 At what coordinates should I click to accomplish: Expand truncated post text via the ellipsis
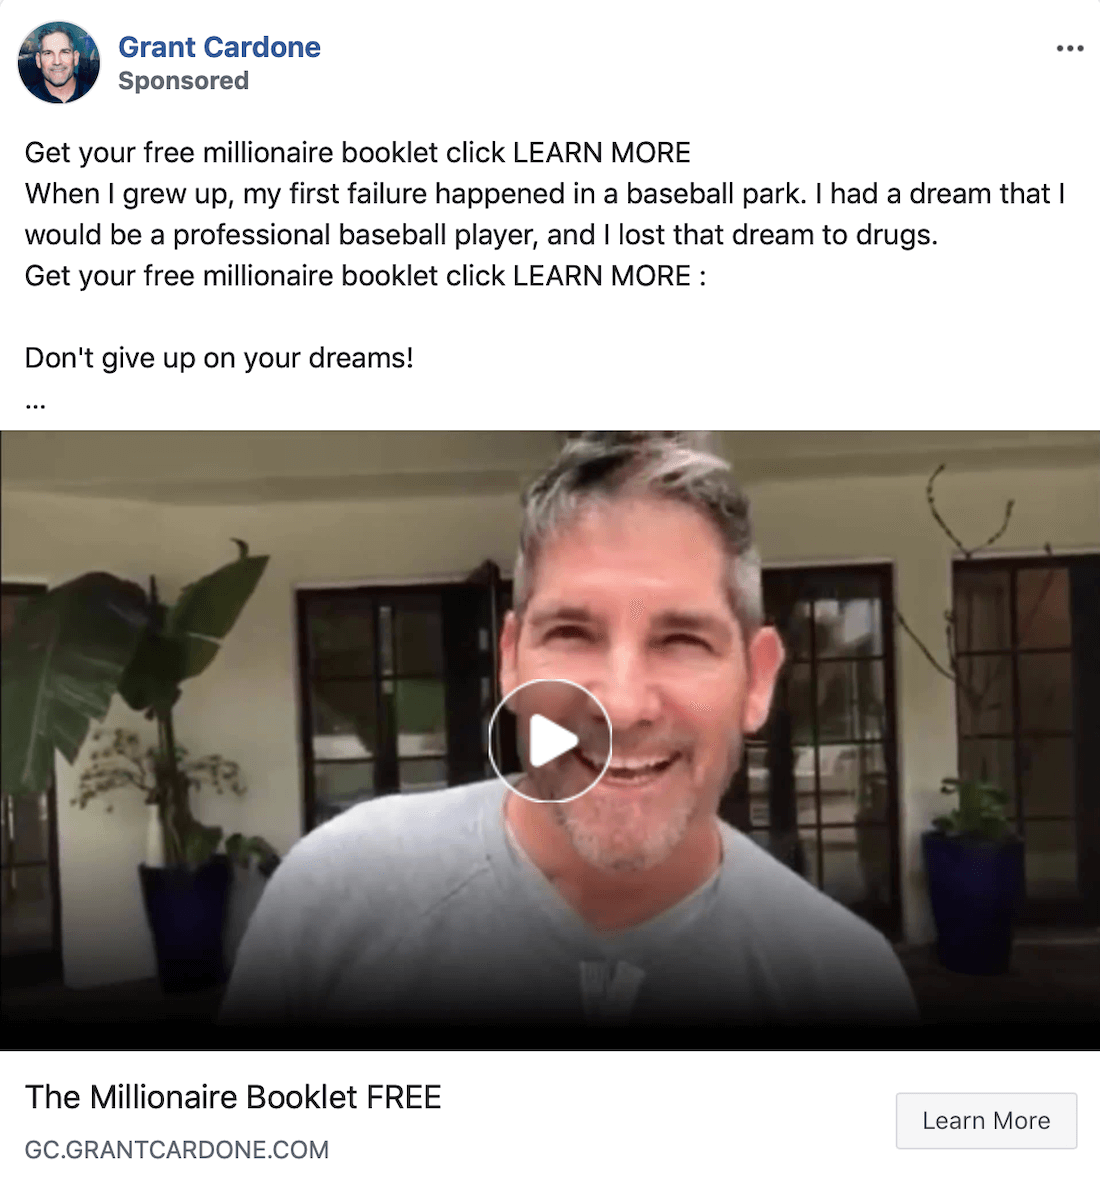[35, 405]
